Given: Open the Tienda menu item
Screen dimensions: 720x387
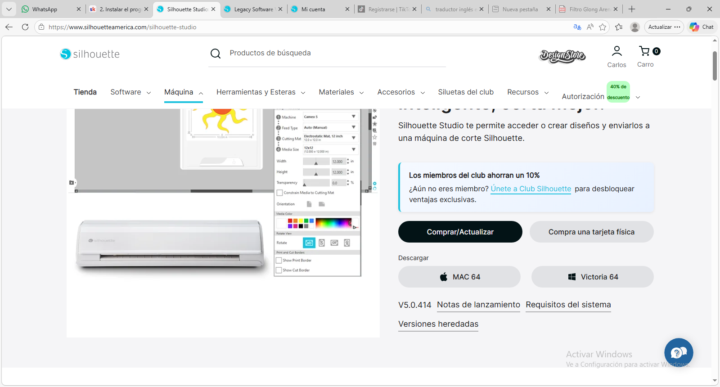Looking at the screenshot, I should [85, 92].
